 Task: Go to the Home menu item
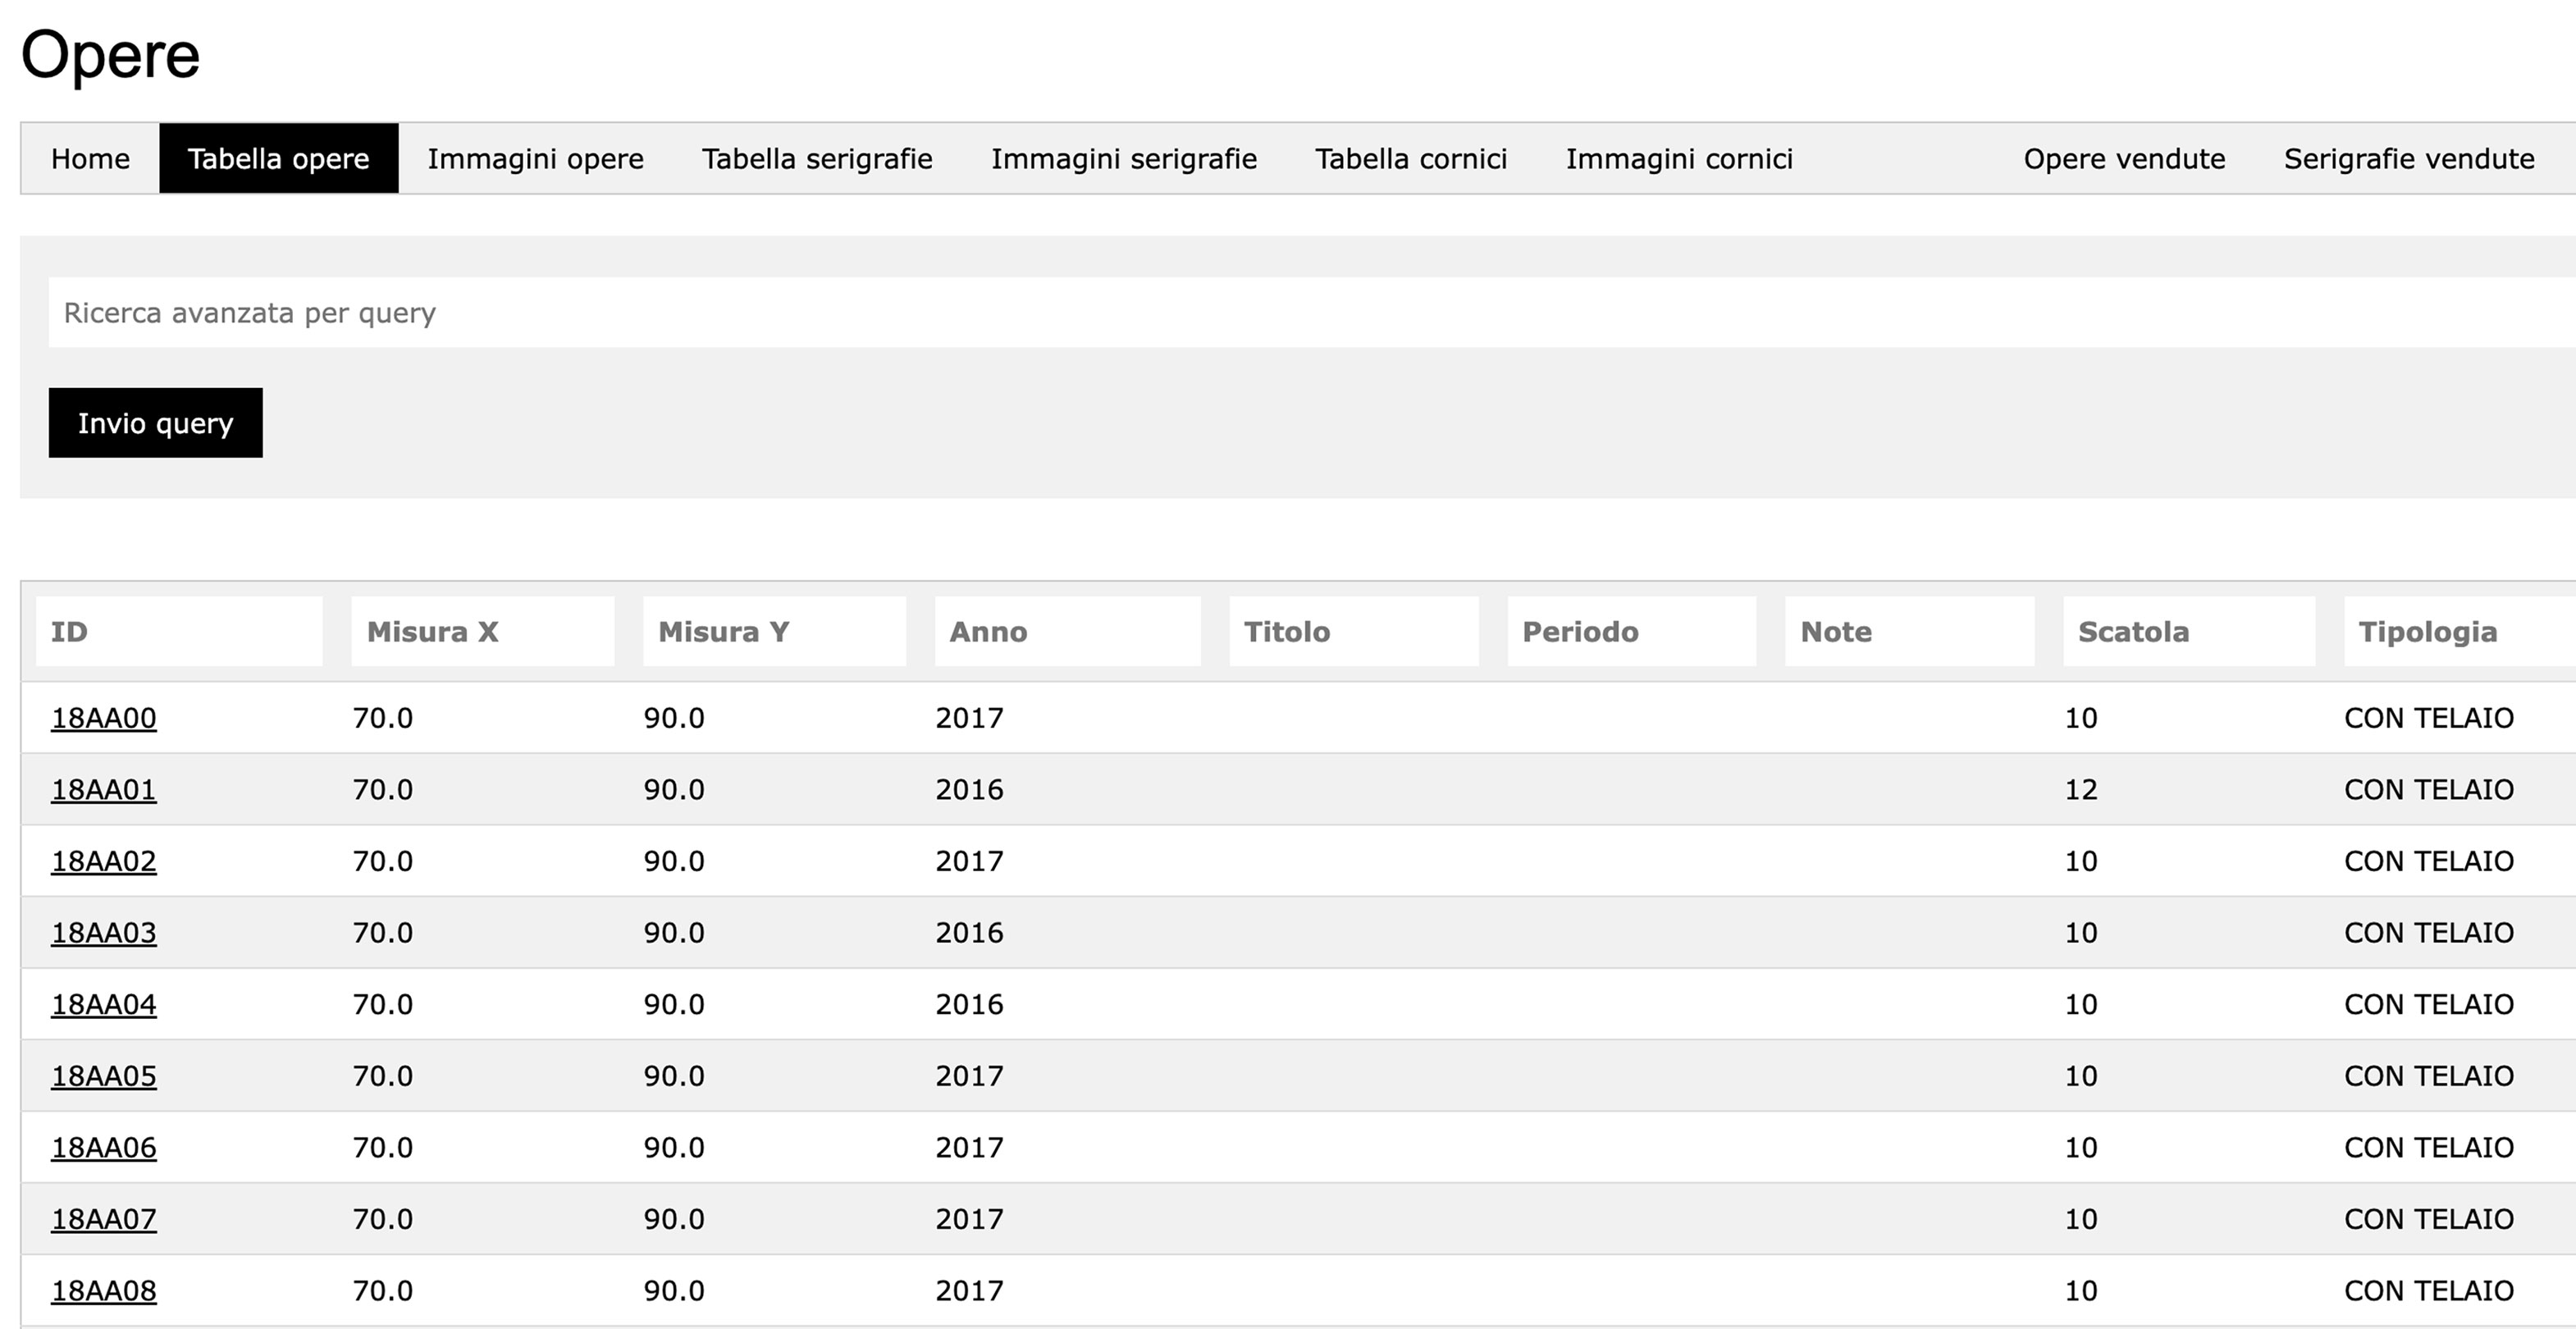tap(90, 159)
